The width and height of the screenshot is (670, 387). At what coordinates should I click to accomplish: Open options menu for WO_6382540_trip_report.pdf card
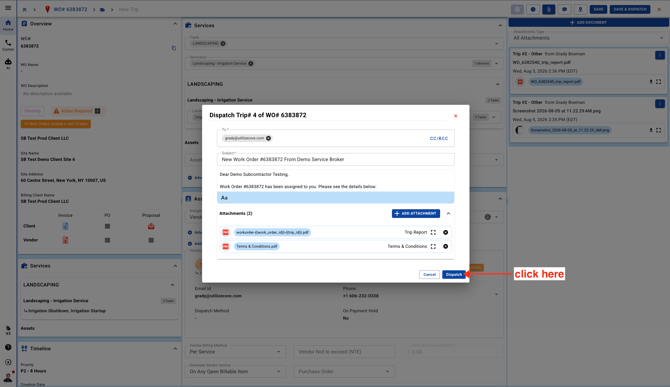(x=660, y=55)
